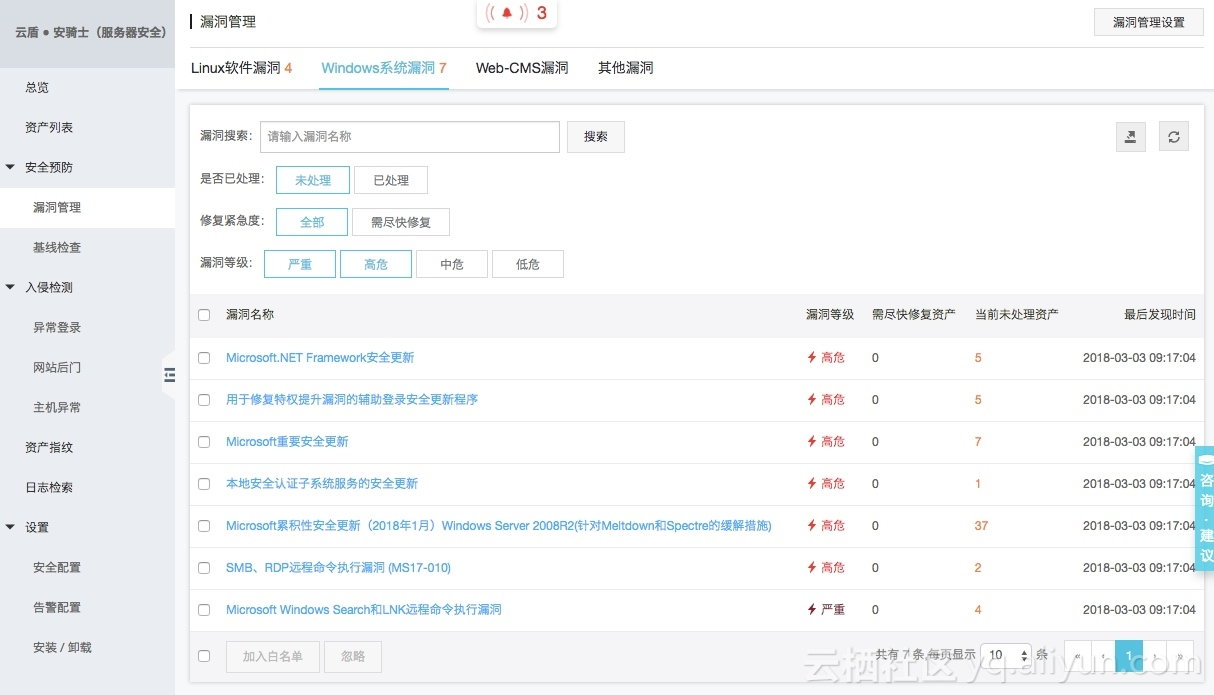The image size is (1214, 695).
Task: Open 漏洞管理 in the sidebar
Action: (57, 207)
